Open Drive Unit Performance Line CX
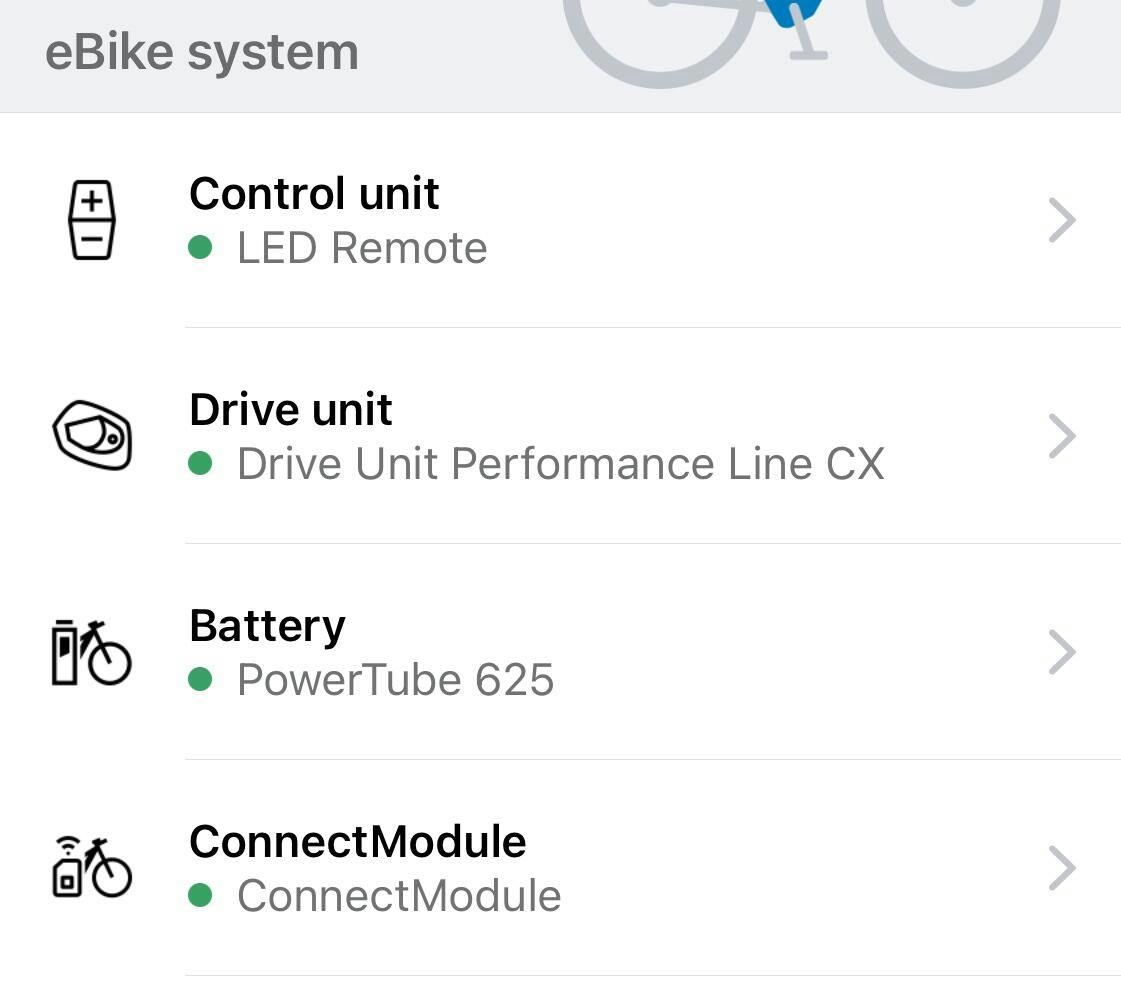This screenshot has height=1006, width=1121. point(560,464)
